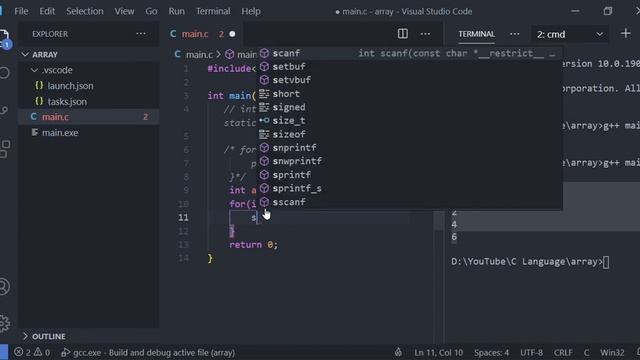Open editor more actions ellipsis

[x=425, y=34]
